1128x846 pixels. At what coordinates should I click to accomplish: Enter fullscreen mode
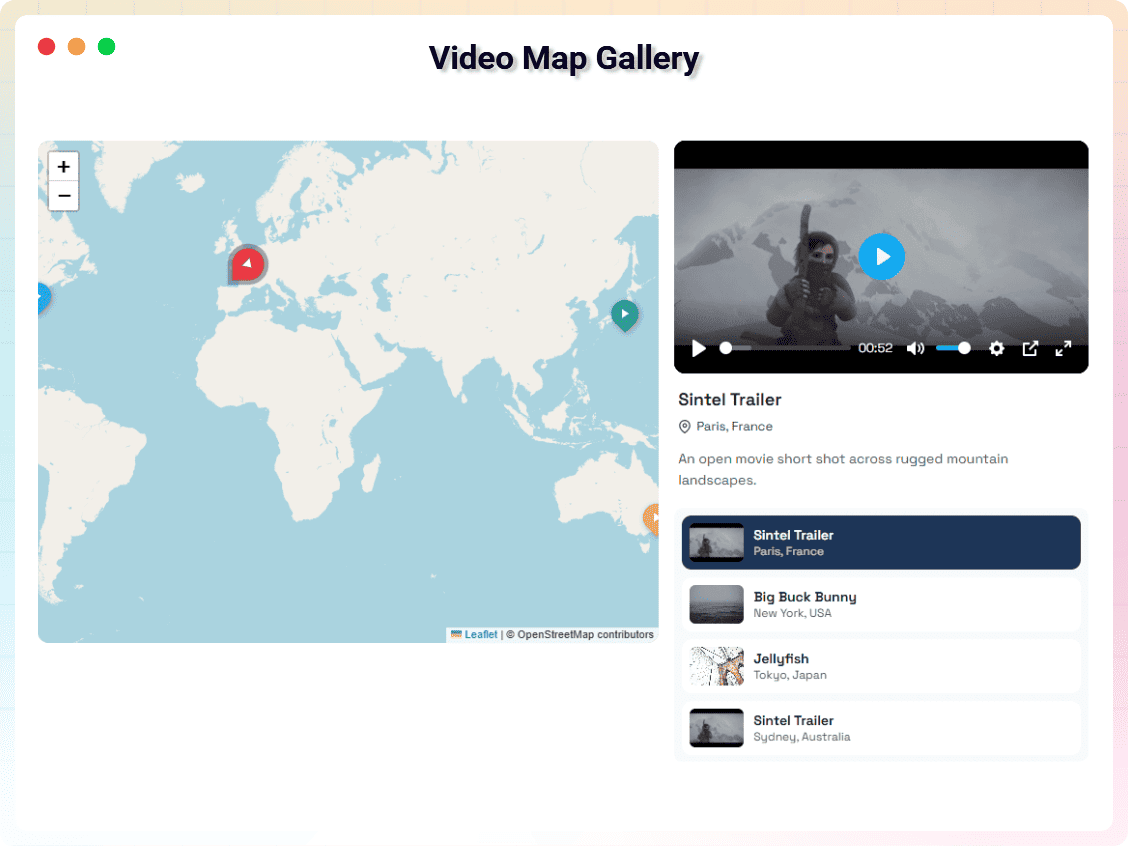click(1063, 348)
